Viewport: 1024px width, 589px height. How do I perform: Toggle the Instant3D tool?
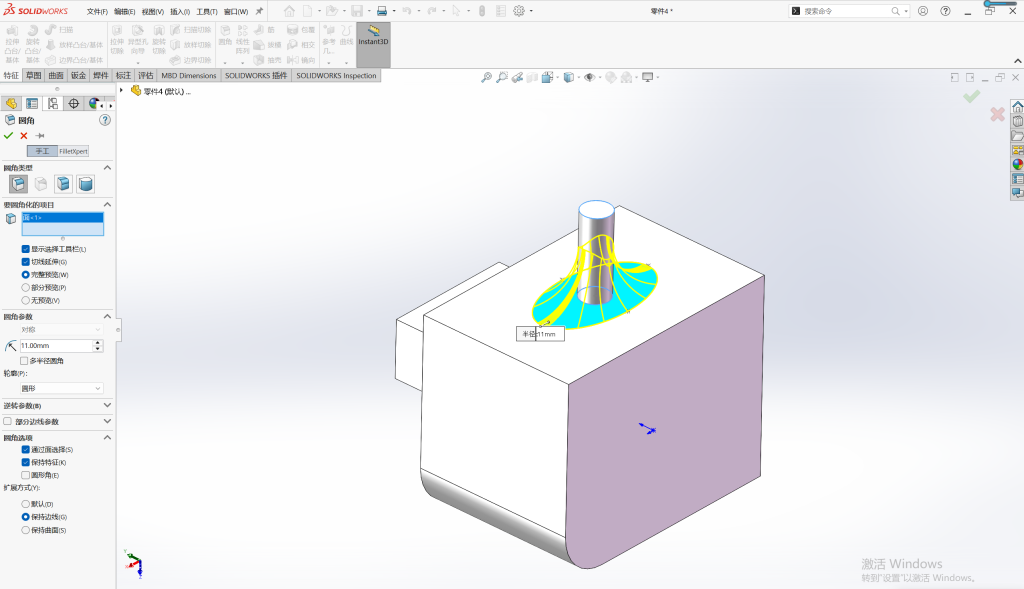(373, 44)
